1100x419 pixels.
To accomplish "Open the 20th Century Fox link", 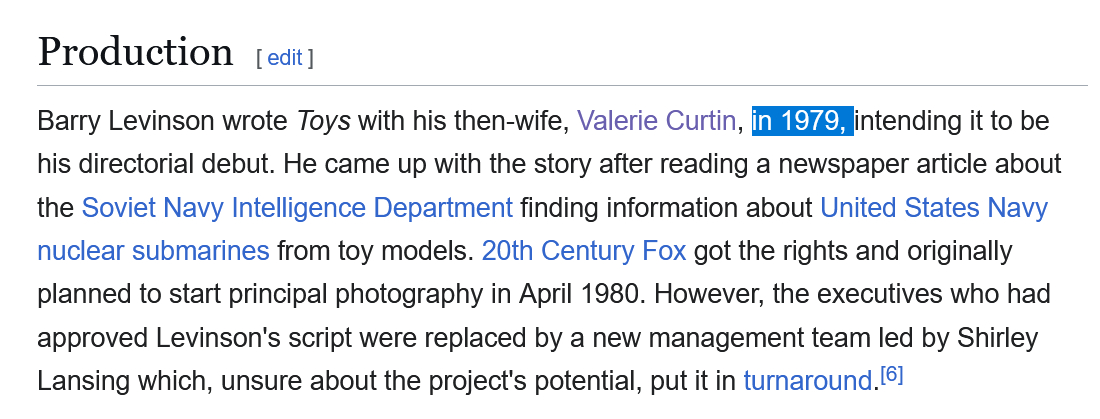I will pyautogui.click(x=583, y=250).
